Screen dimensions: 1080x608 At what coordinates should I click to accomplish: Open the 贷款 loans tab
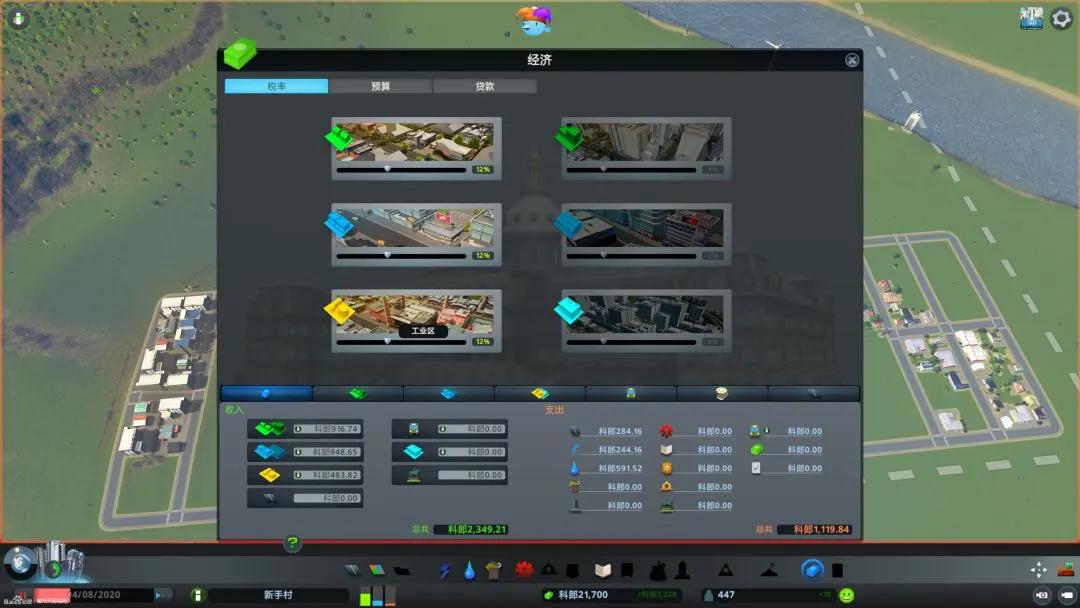(x=484, y=86)
